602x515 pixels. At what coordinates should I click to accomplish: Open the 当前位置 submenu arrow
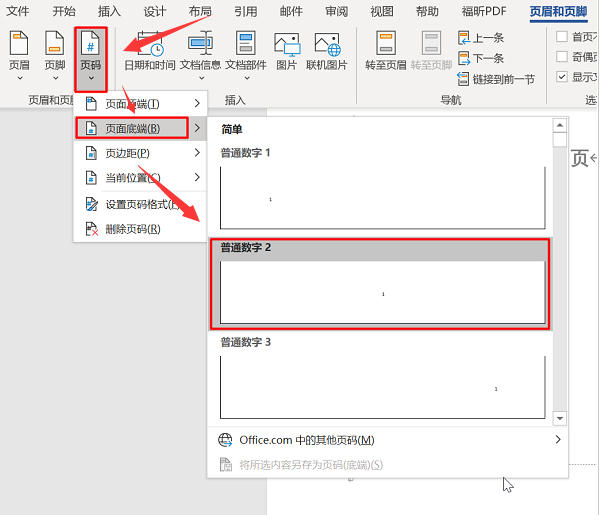(x=197, y=177)
